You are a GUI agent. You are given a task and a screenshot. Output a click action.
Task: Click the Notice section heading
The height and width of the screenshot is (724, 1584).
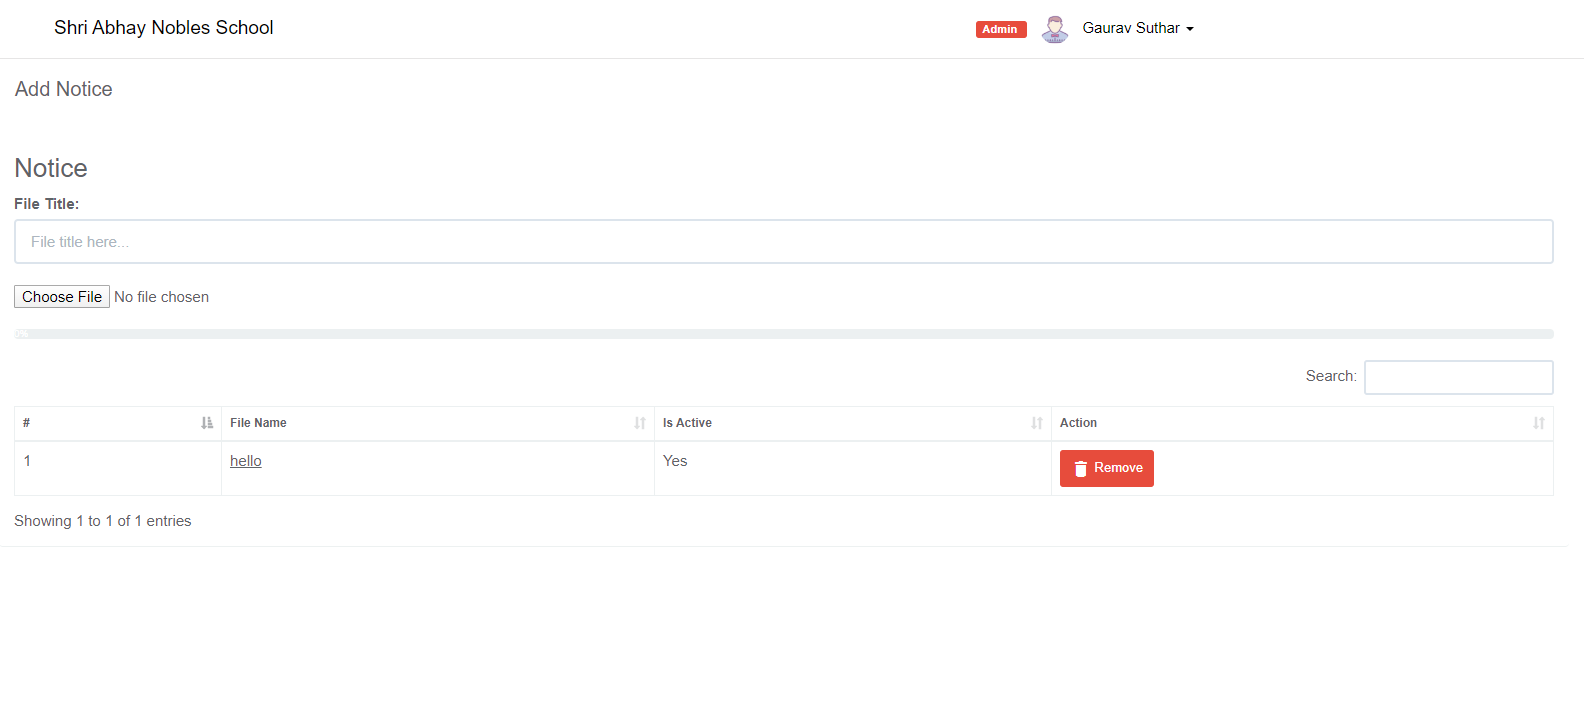point(51,168)
